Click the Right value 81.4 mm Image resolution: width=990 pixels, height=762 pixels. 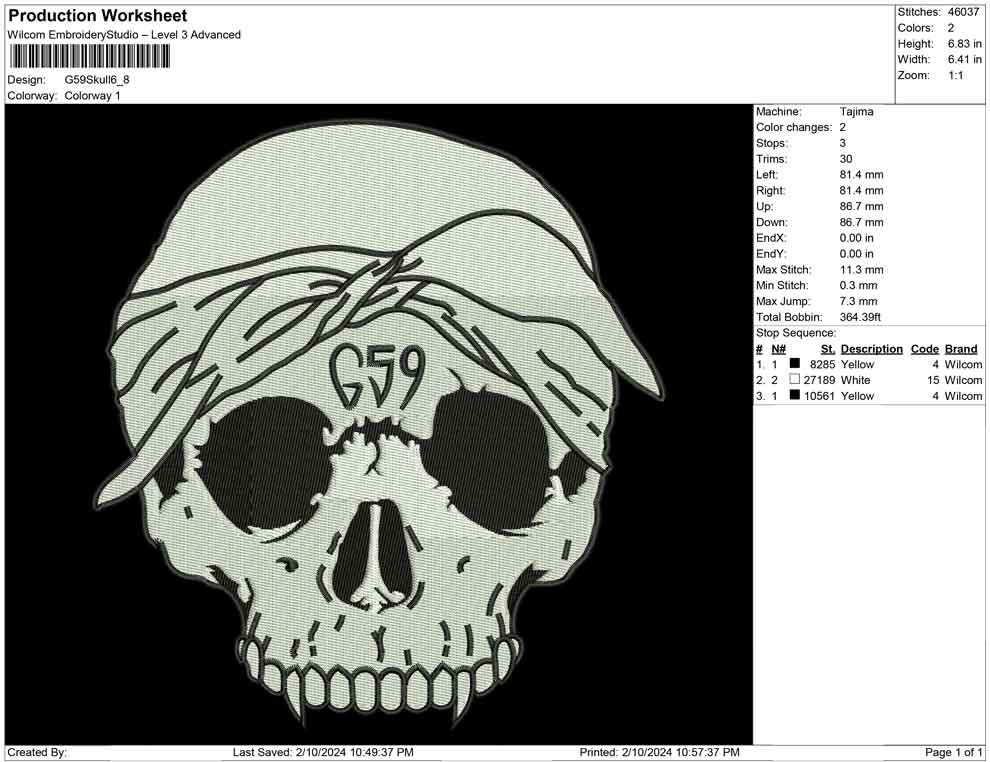point(861,191)
